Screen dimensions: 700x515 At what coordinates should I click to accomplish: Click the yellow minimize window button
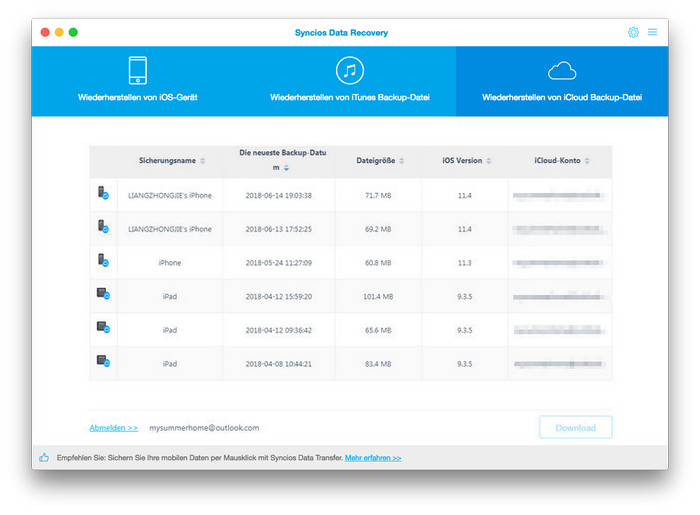pos(59,32)
